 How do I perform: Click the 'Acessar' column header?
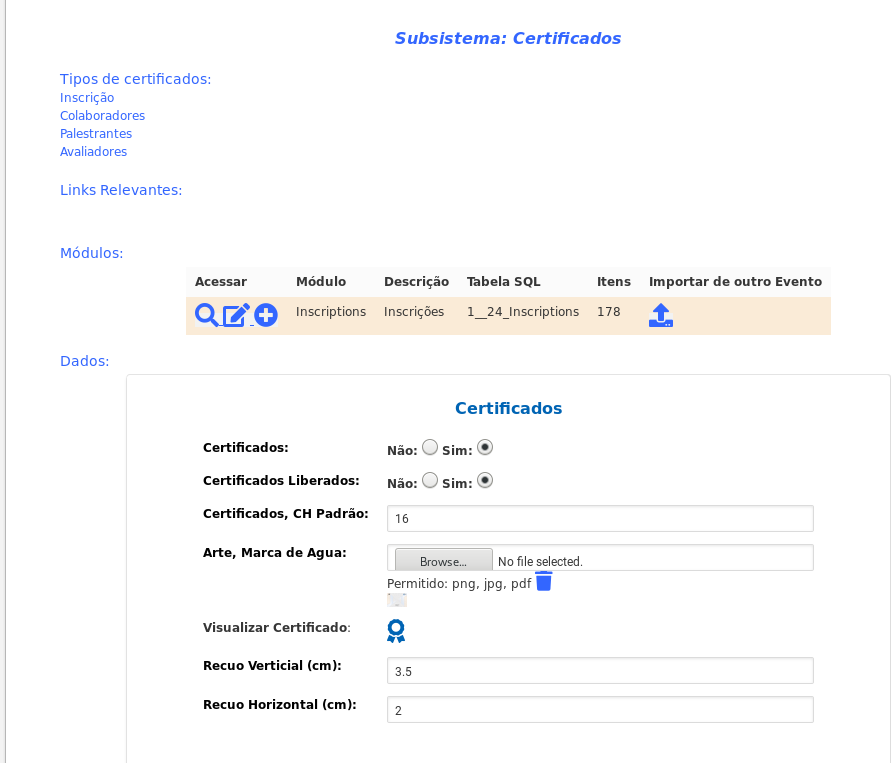coord(221,282)
